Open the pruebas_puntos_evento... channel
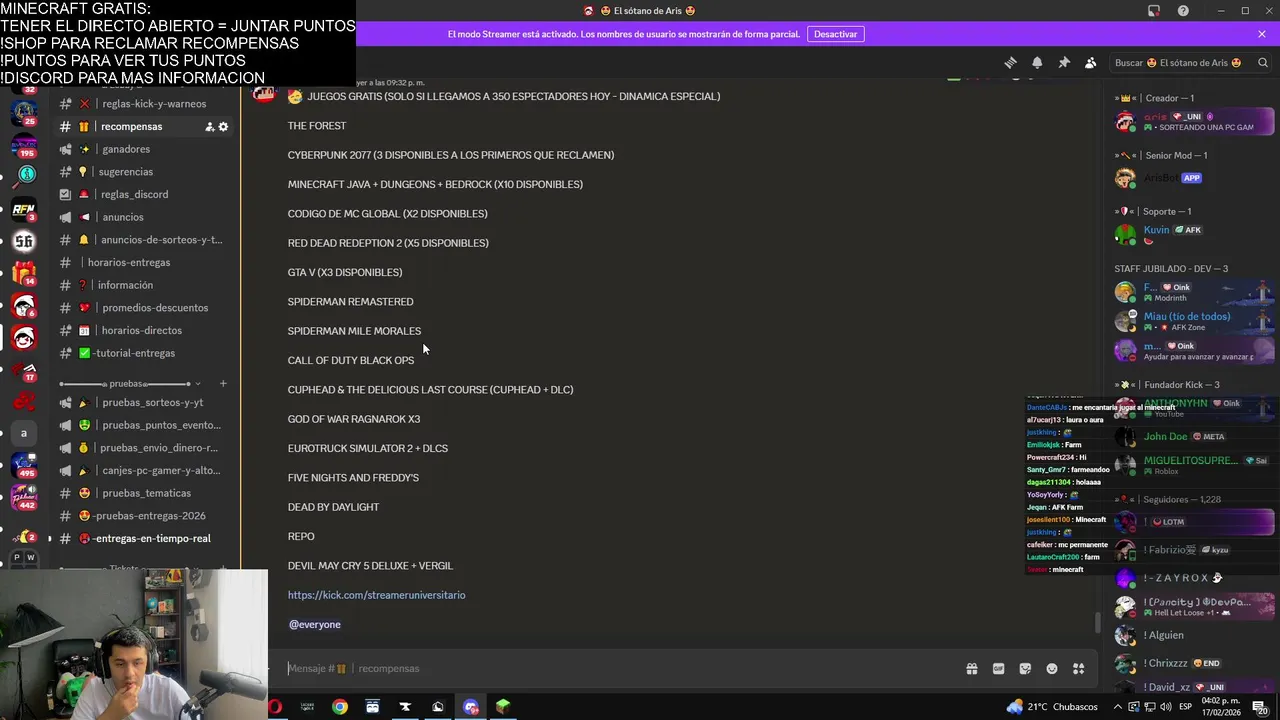The height and width of the screenshot is (720, 1280). pos(144,425)
